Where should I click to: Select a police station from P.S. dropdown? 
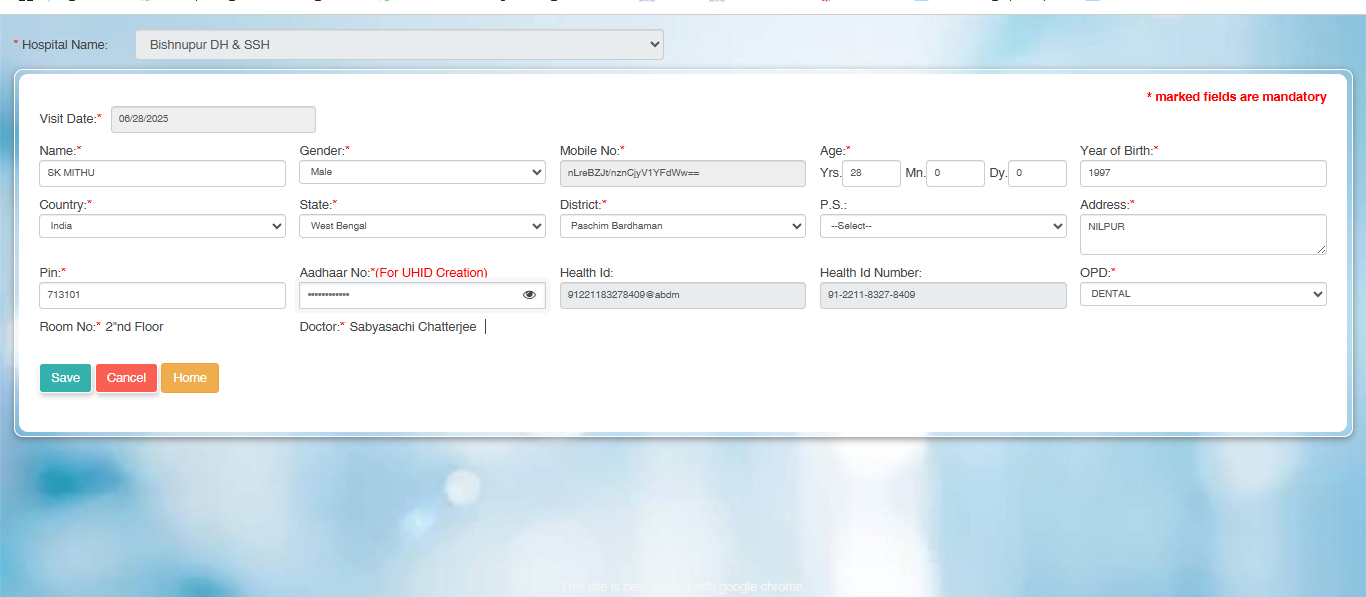(942, 226)
